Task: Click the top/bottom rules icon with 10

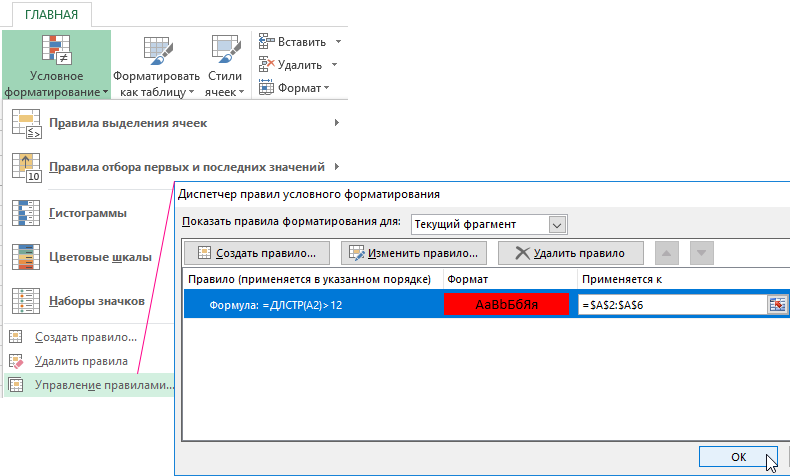Action: 26,167
